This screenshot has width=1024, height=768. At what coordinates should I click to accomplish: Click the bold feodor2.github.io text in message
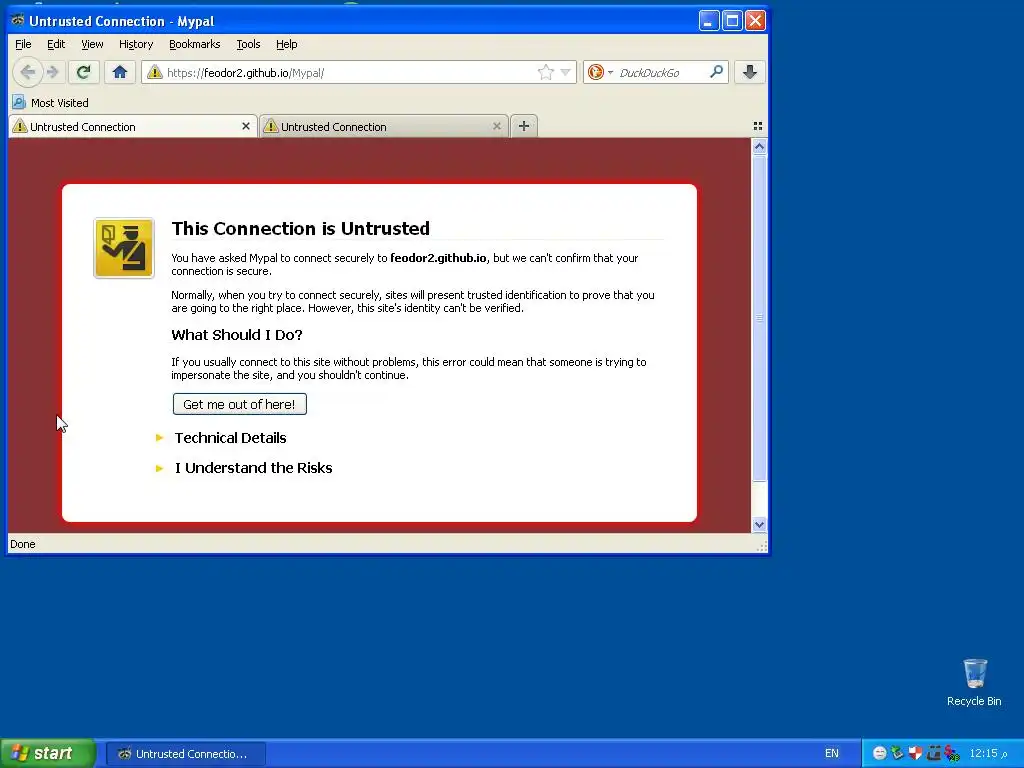point(438,258)
